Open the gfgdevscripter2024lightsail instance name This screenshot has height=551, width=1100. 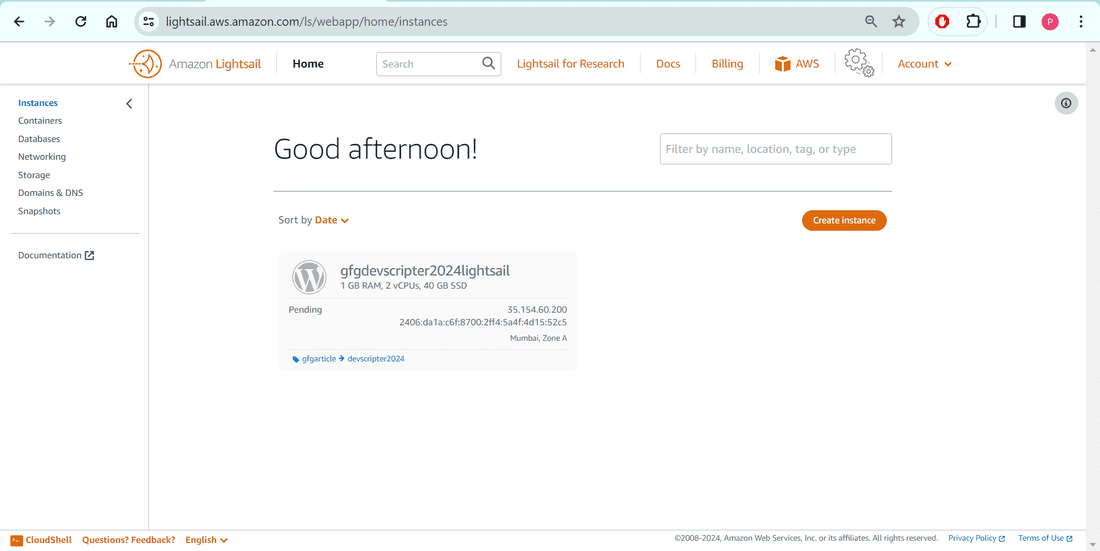point(425,270)
